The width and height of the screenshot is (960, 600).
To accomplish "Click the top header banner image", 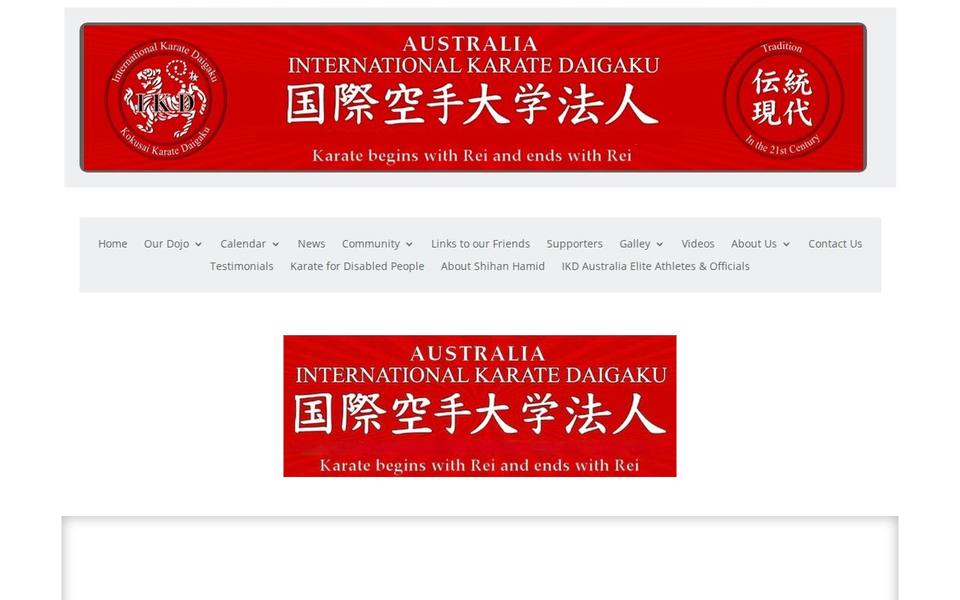I will 473,97.
